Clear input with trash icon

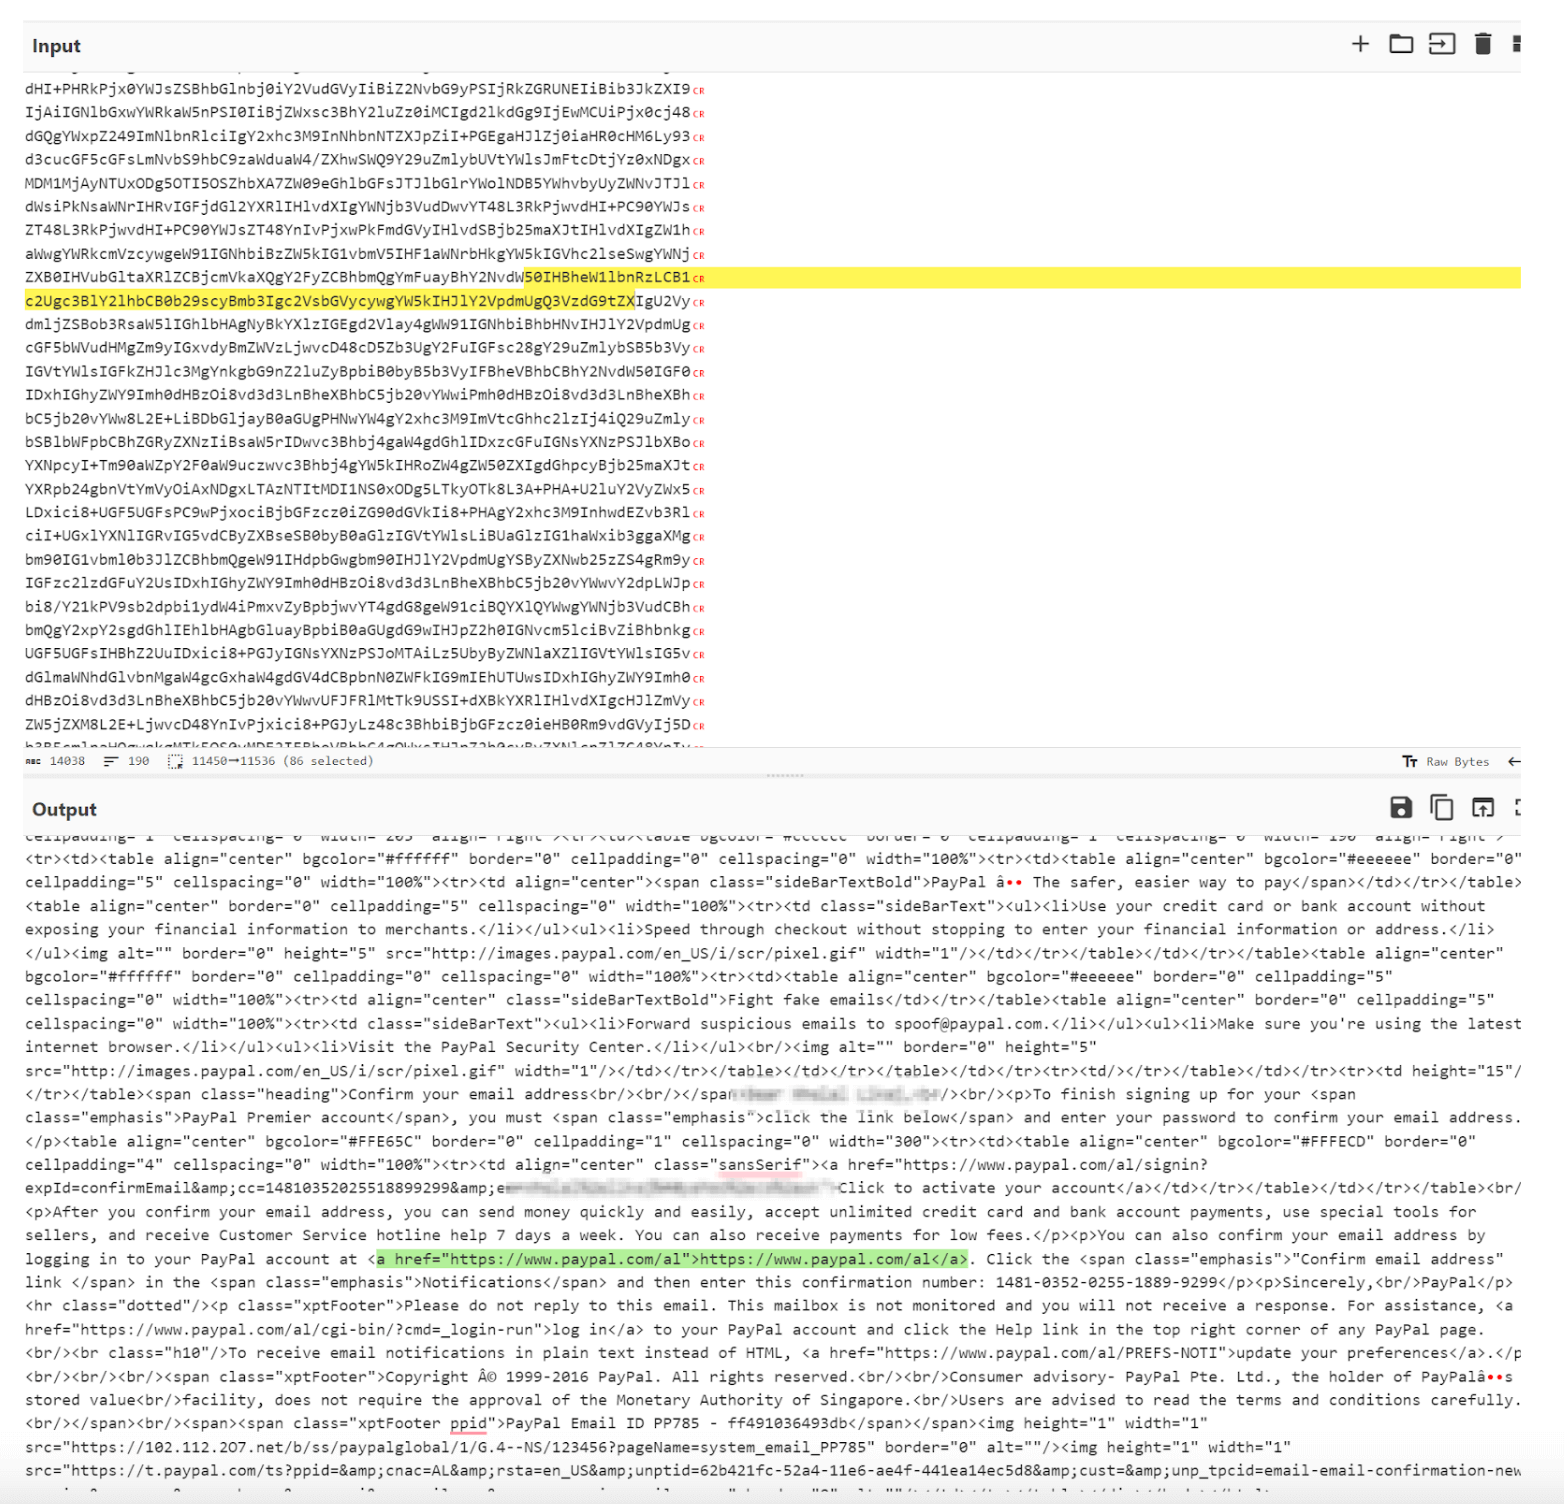tap(1483, 44)
